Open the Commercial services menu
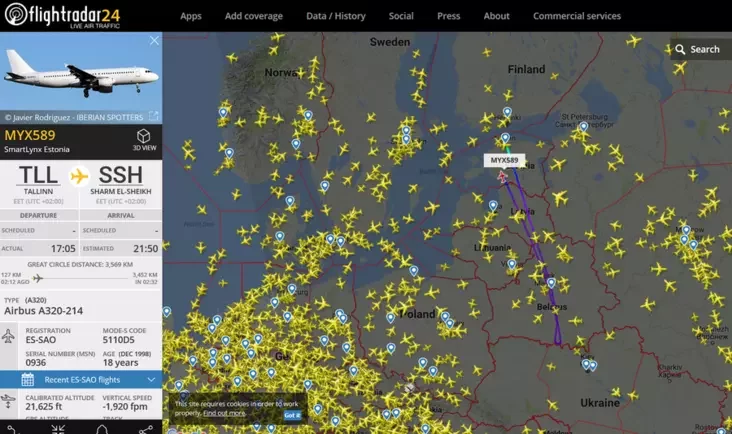Image resolution: width=732 pixels, height=434 pixels. click(x=577, y=16)
